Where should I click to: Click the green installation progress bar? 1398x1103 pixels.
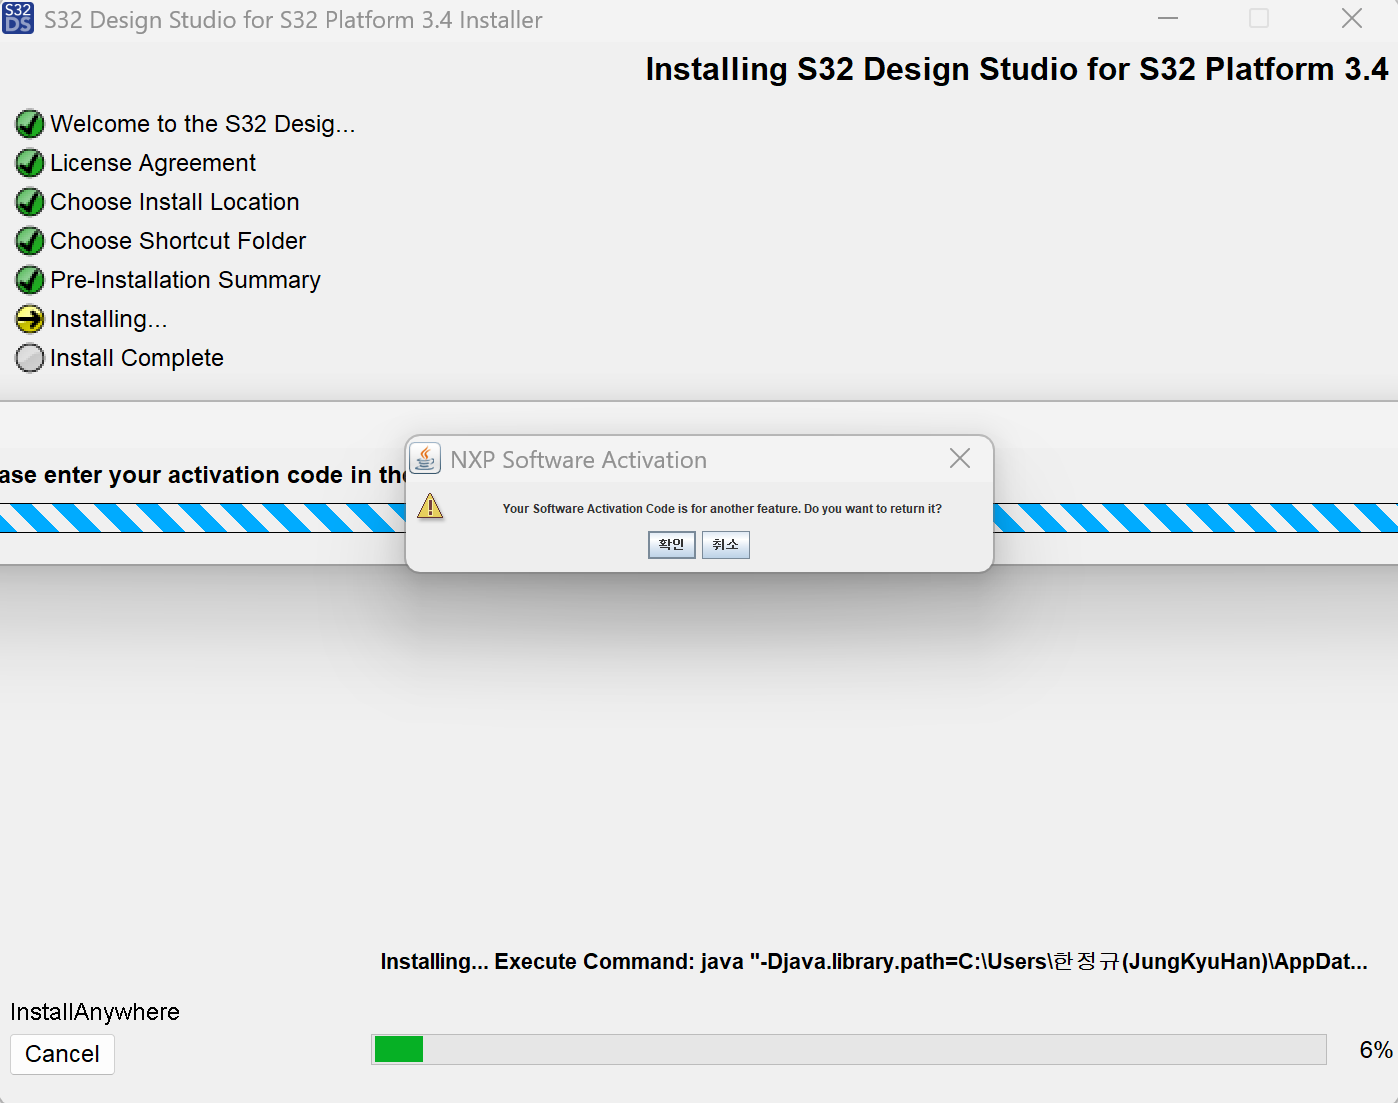coord(849,1049)
